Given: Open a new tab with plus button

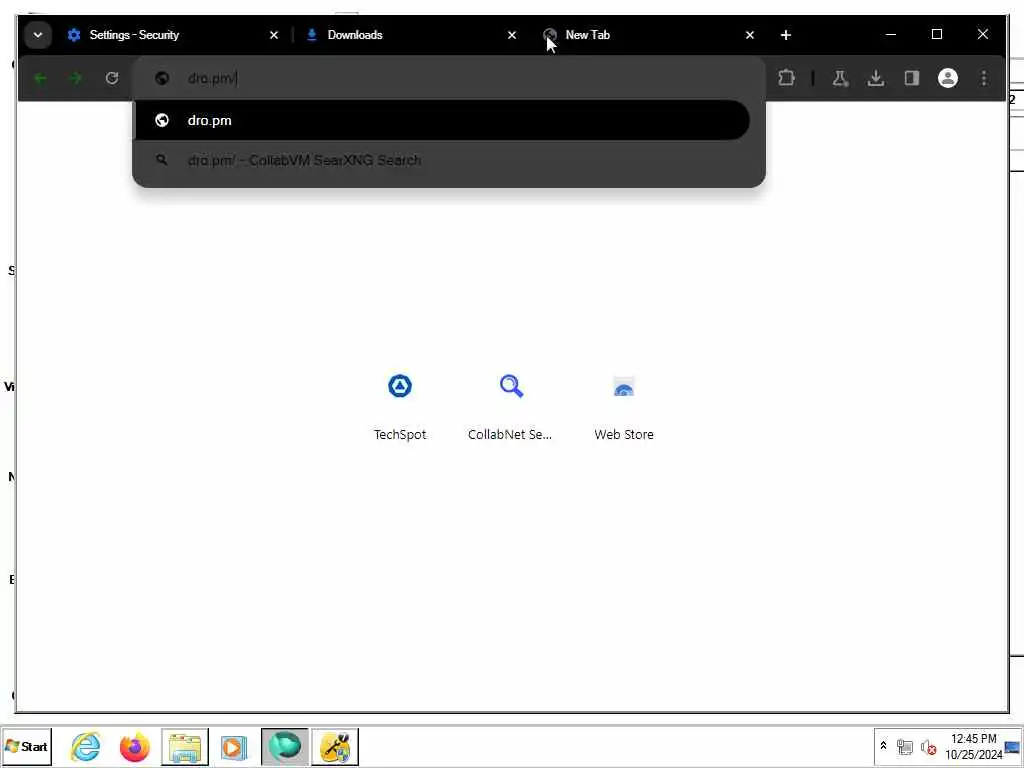Looking at the screenshot, I should [786, 35].
